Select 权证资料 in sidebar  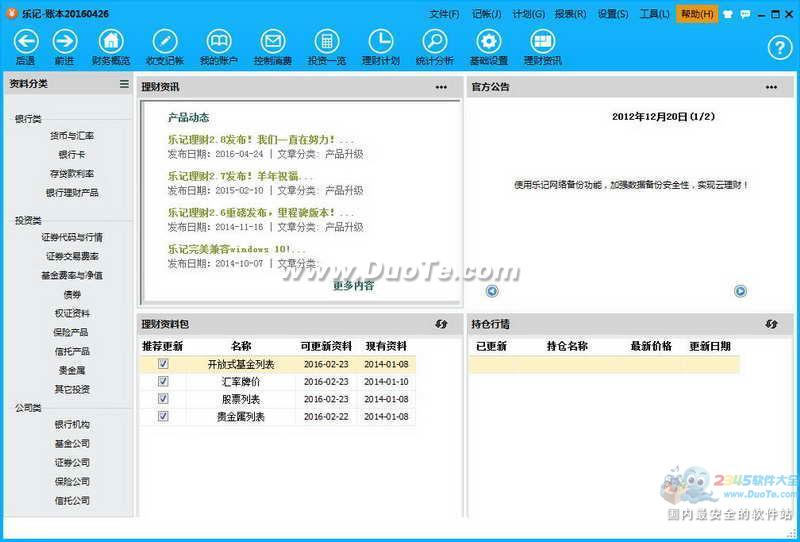72,313
